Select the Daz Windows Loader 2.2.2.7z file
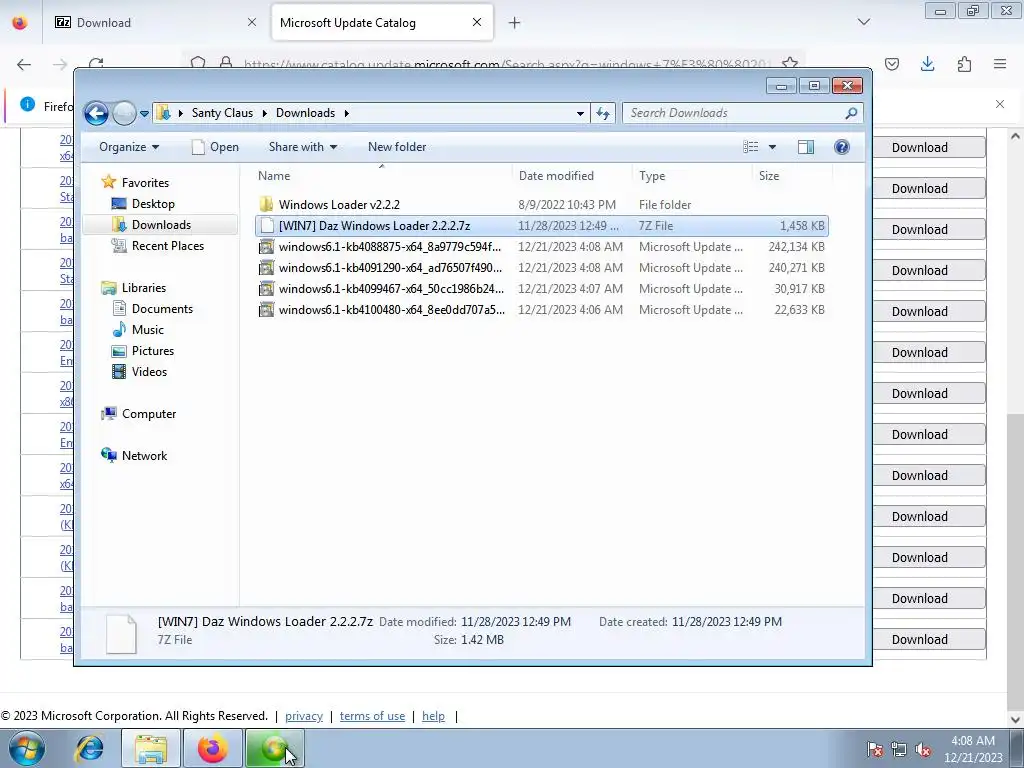 (542, 225)
